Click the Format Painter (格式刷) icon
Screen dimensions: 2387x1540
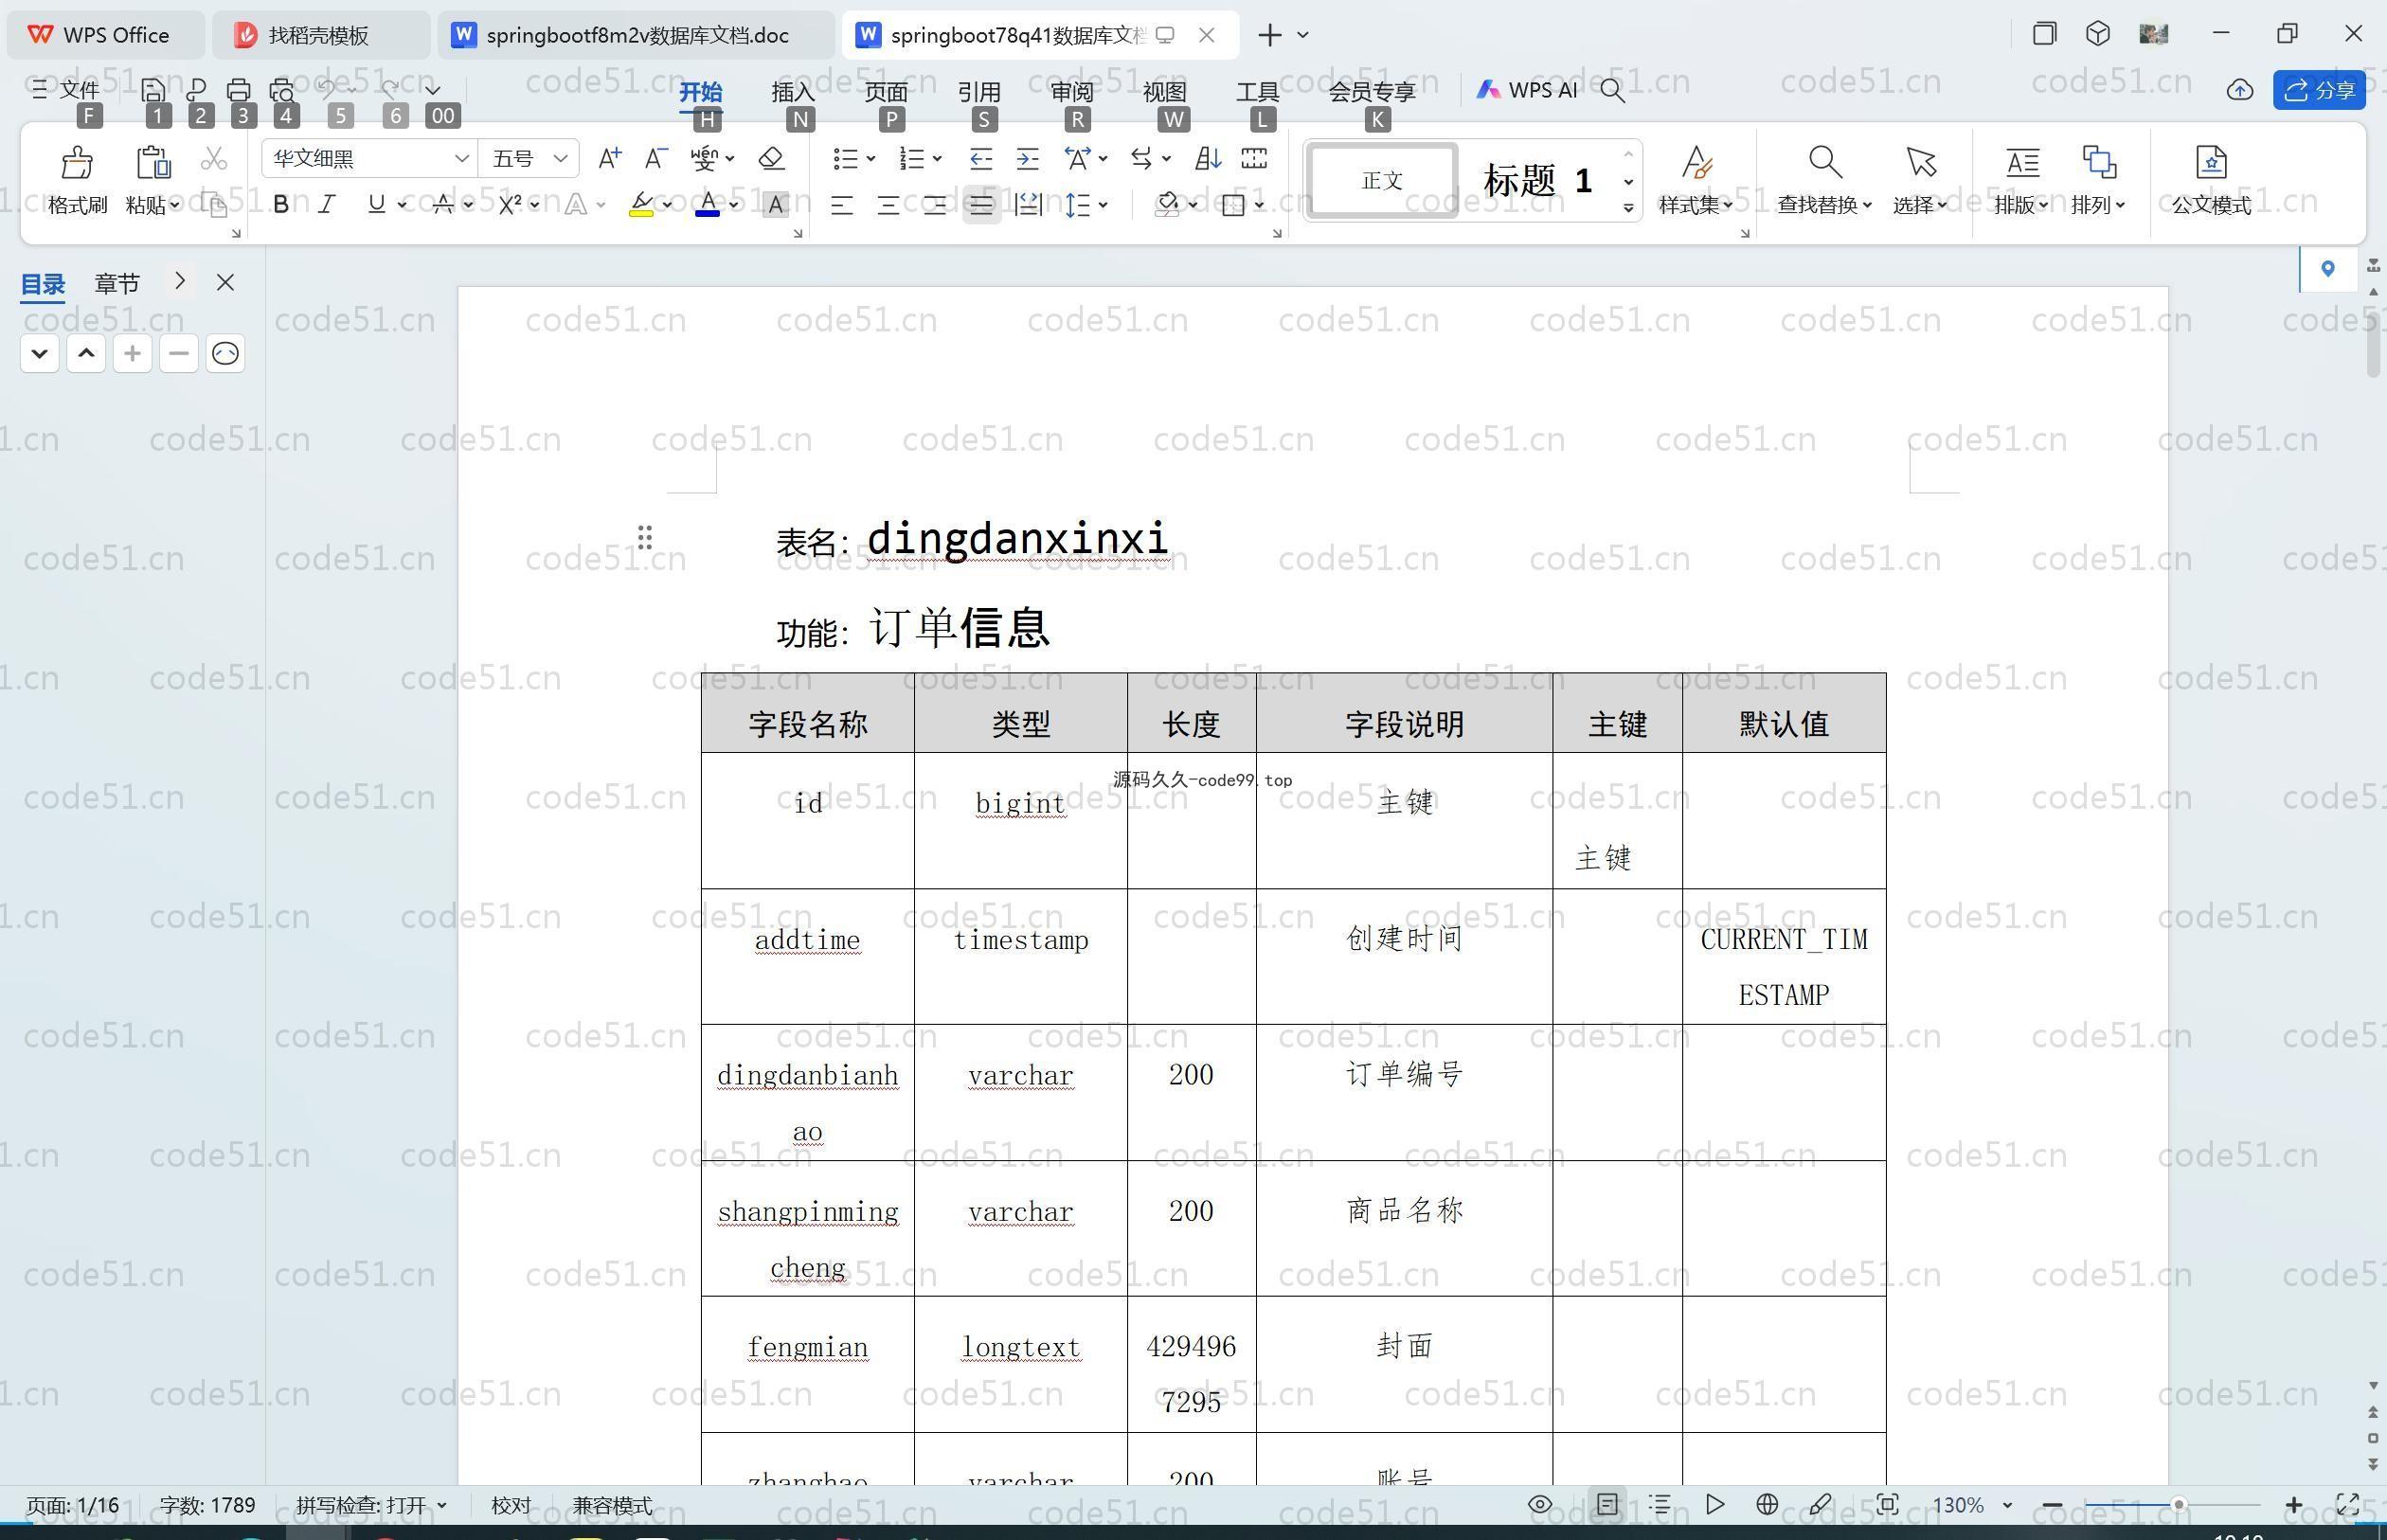click(x=77, y=162)
